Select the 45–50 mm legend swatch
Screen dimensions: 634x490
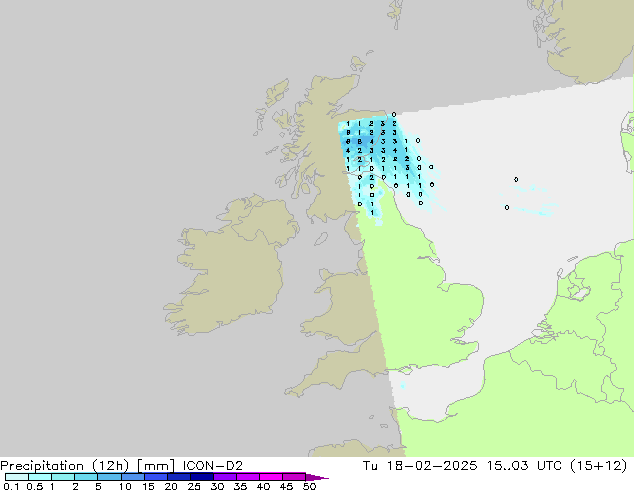tap(294, 477)
